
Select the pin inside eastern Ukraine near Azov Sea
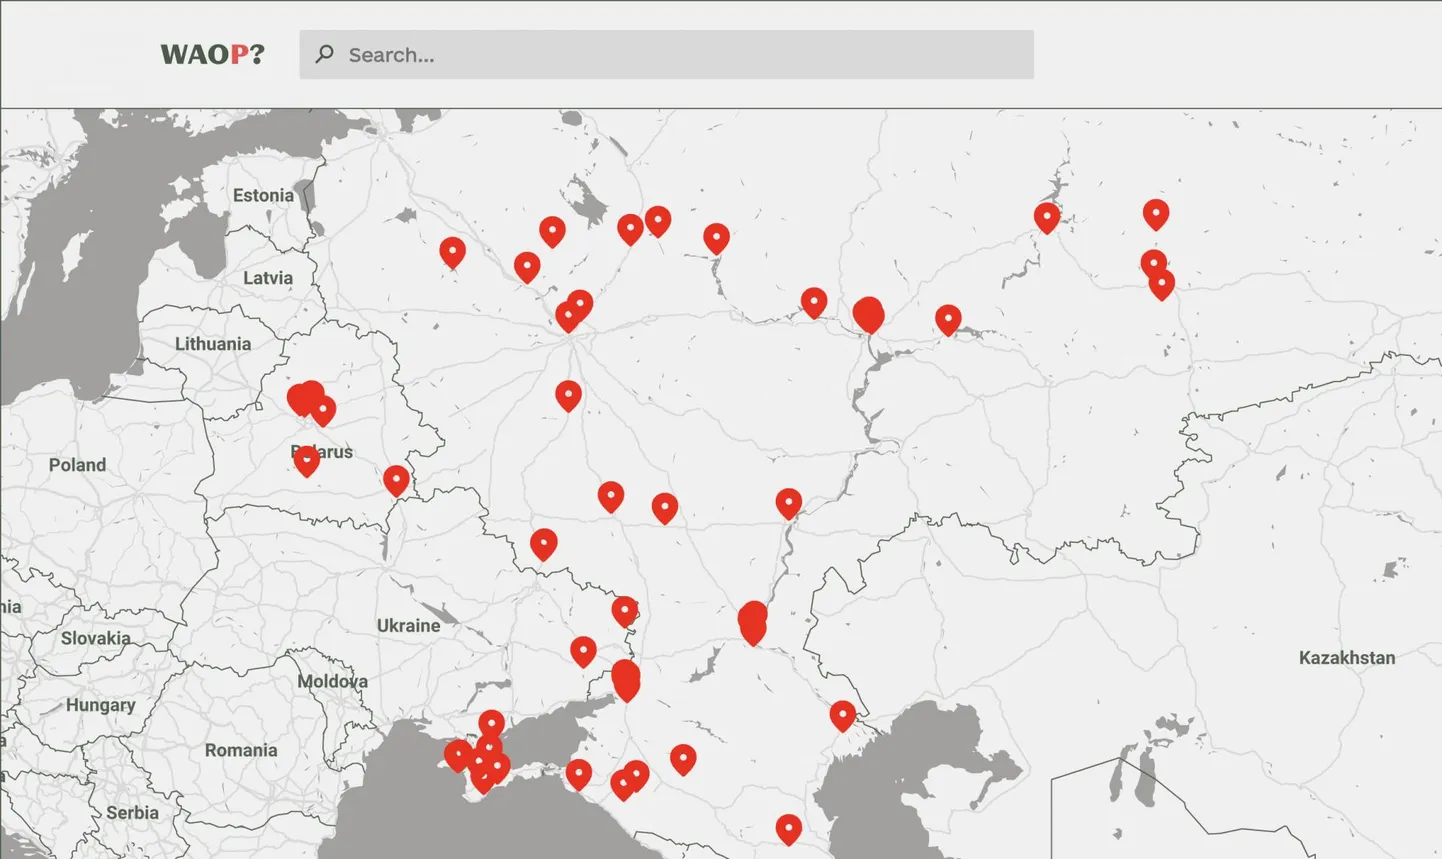(x=583, y=652)
